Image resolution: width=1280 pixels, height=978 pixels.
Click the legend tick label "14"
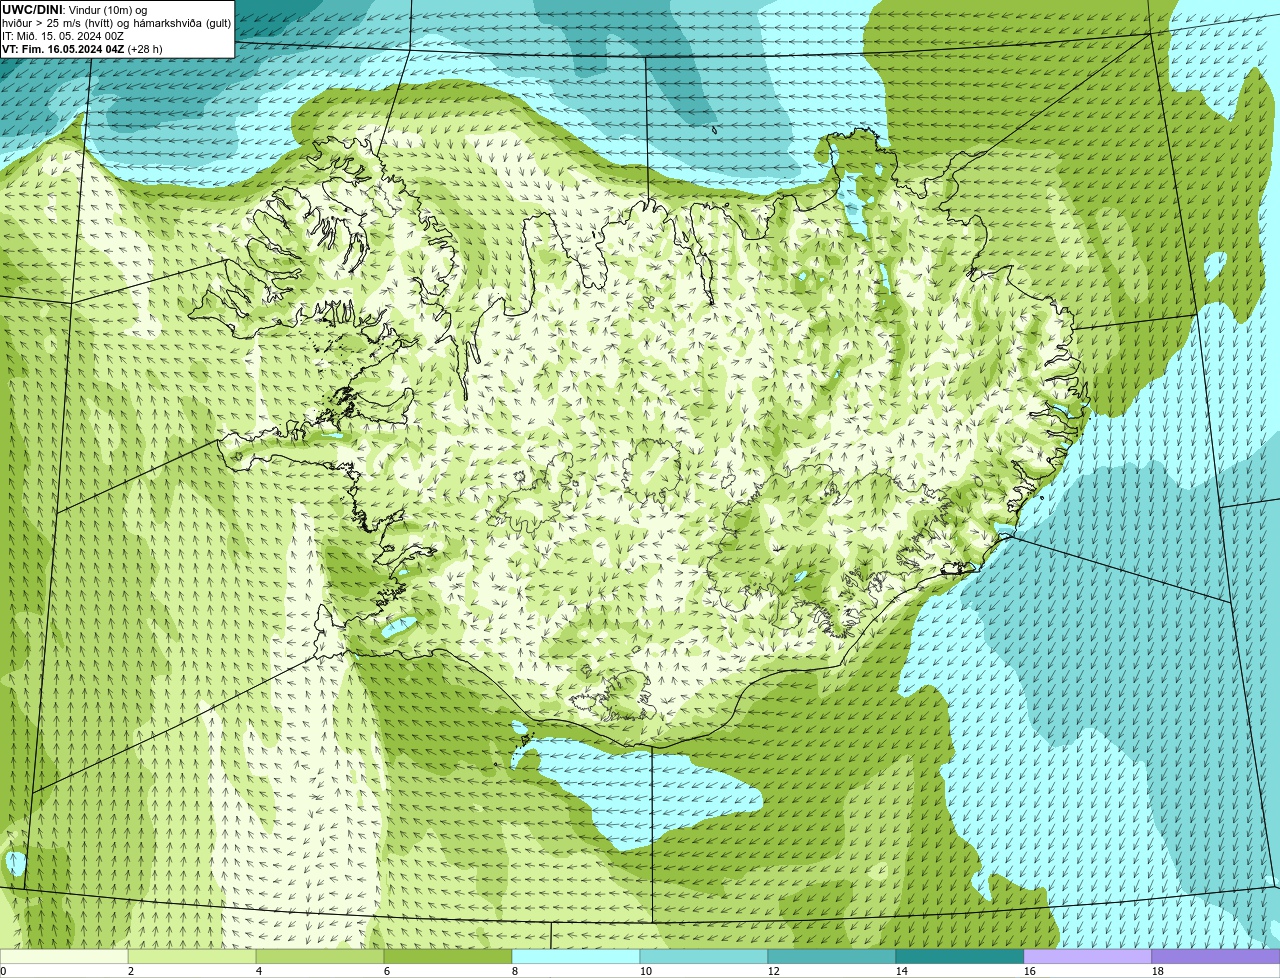pos(902,971)
